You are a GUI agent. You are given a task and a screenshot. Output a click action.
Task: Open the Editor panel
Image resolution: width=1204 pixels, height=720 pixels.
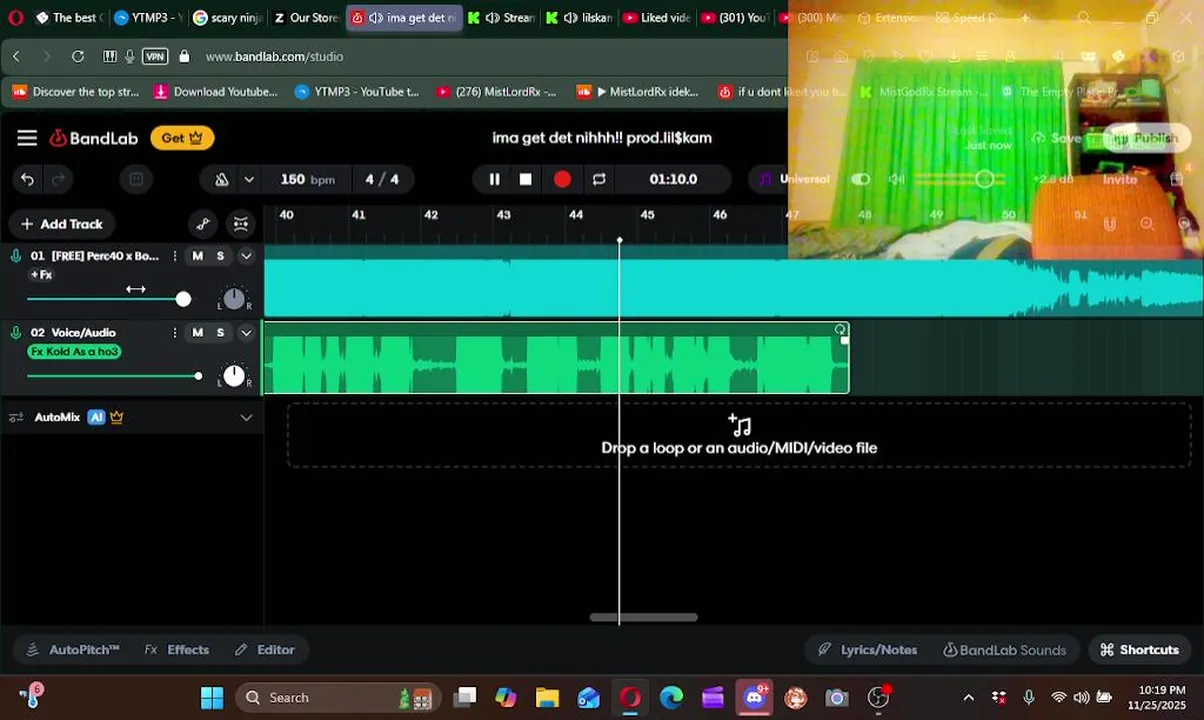click(264, 650)
